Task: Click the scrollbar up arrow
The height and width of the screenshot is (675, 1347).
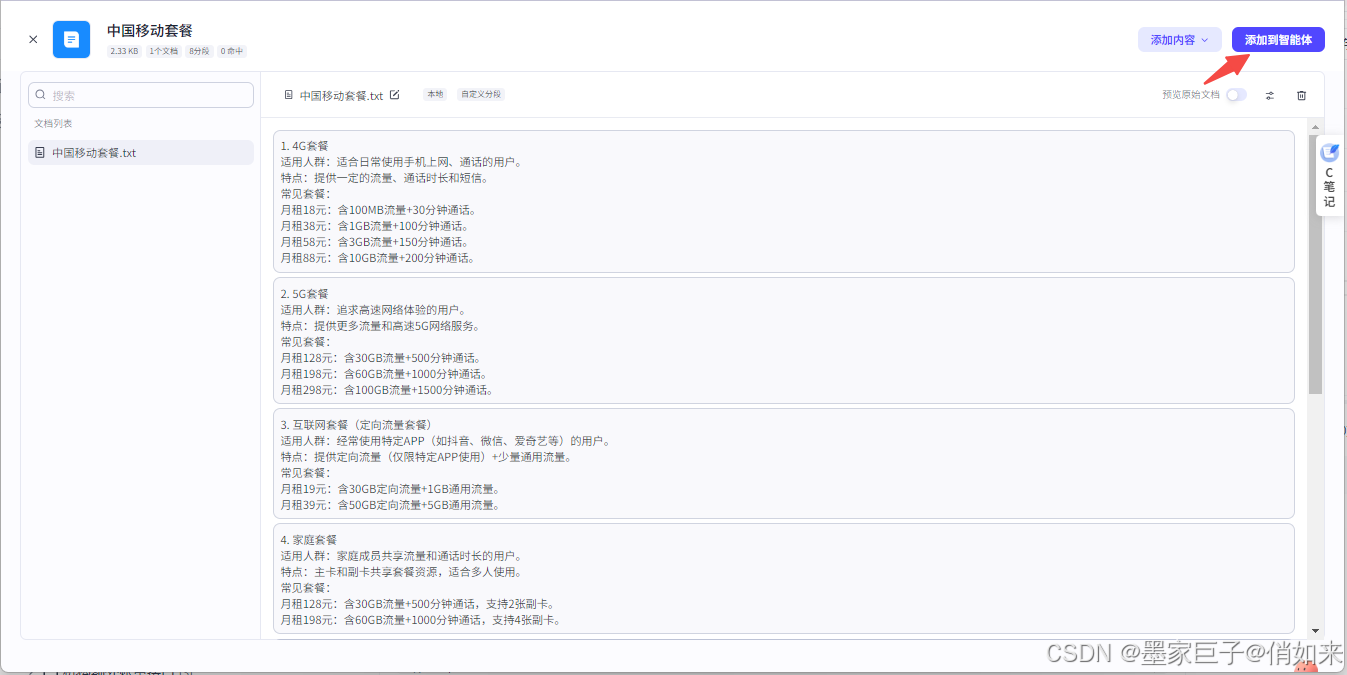Action: pos(1315,126)
